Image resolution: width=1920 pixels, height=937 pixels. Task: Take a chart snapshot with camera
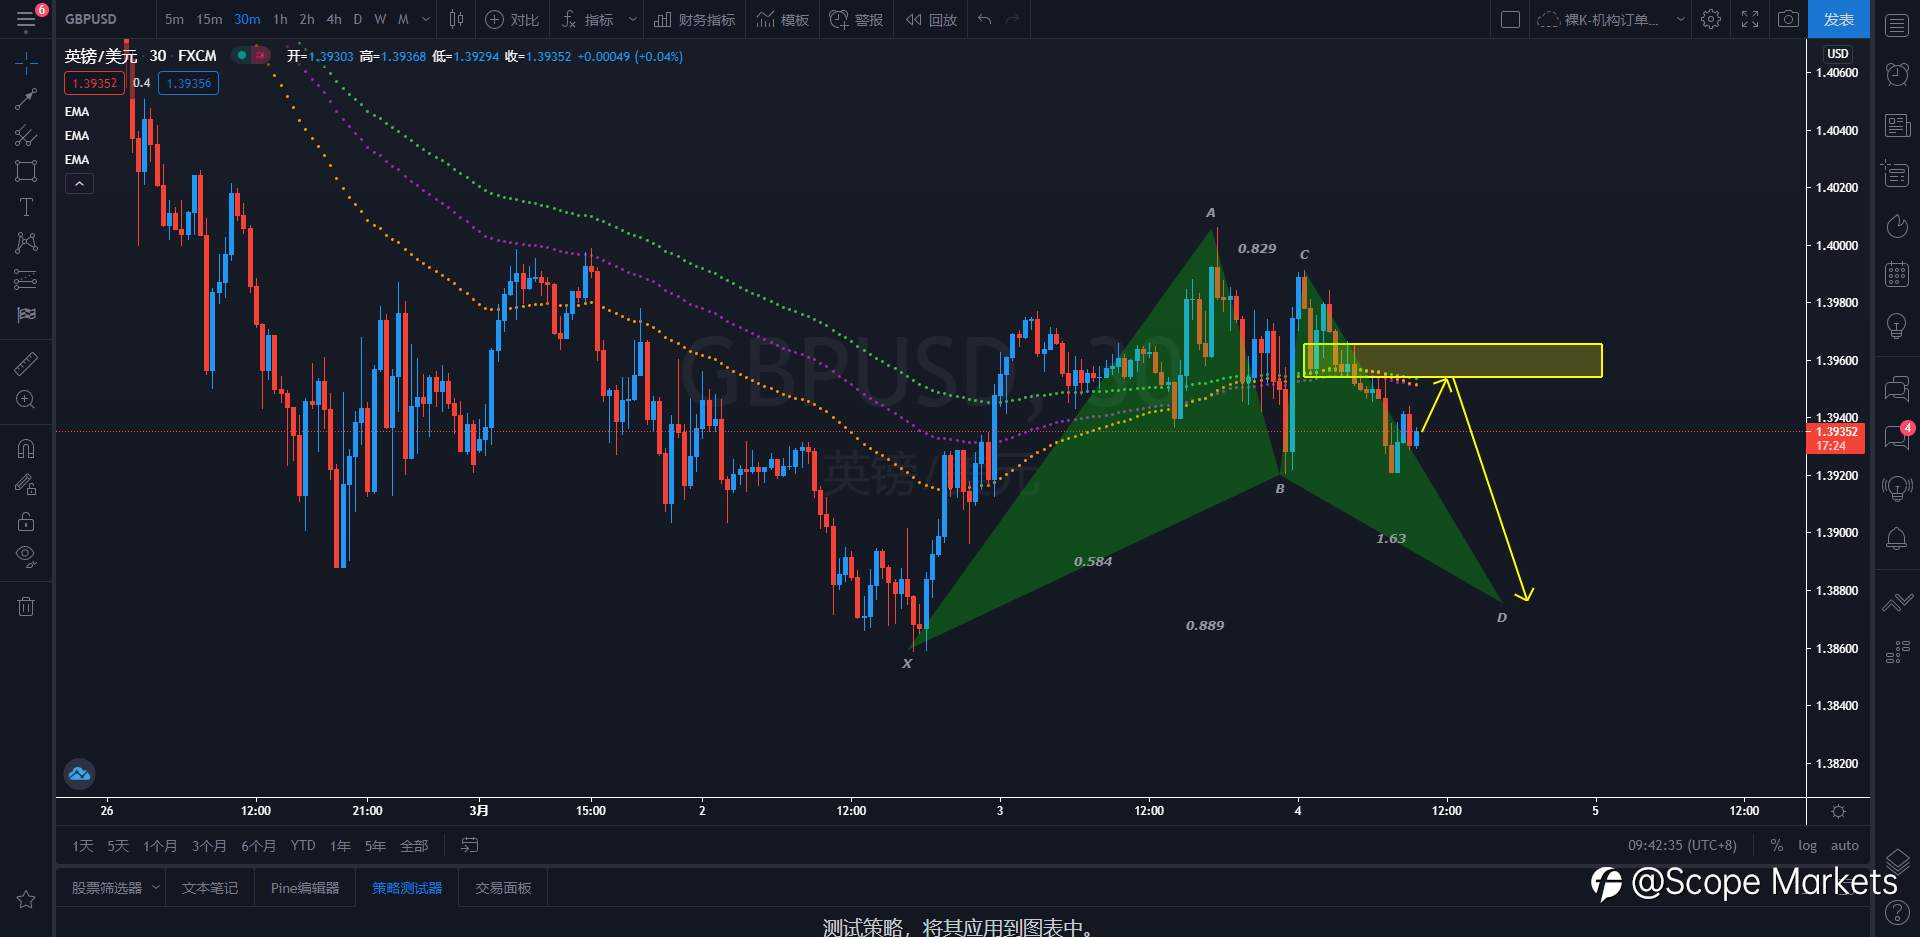pos(1788,19)
